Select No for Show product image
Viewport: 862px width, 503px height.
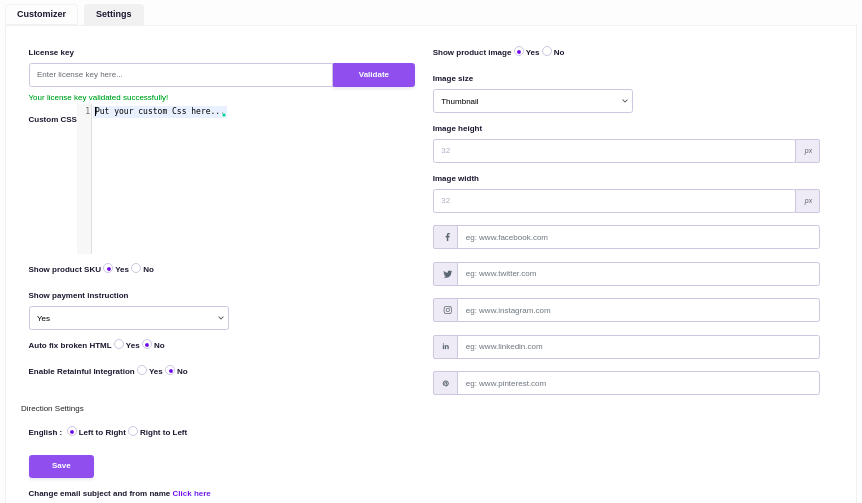pos(547,51)
